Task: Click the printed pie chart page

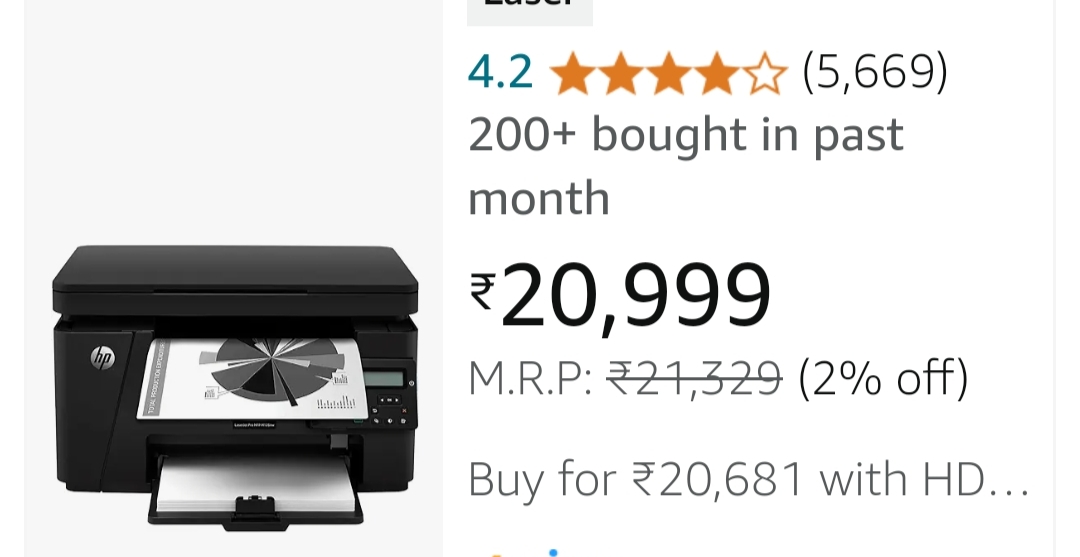Action: pyautogui.click(x=251, y=376)
